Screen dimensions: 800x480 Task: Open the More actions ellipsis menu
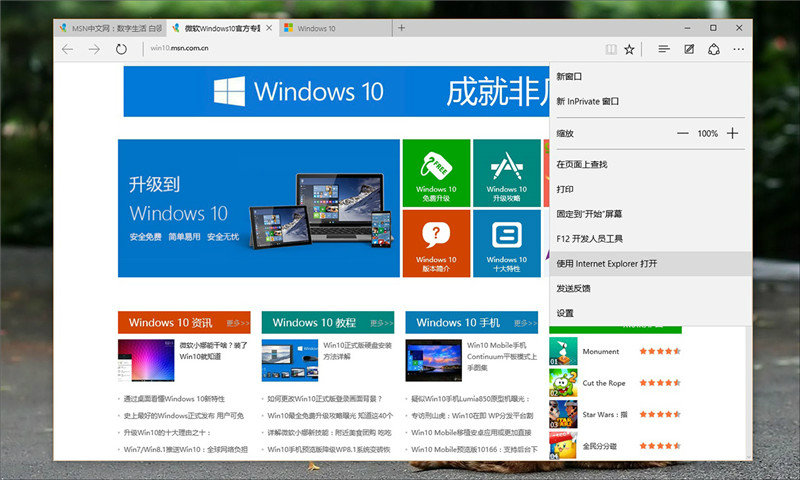coord(738,49)
